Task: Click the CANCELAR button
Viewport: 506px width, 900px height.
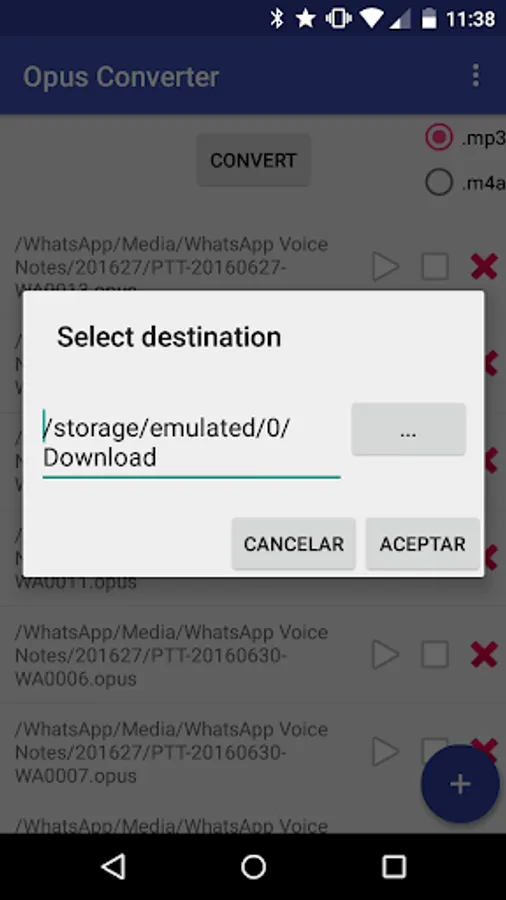Action: [294, 544]
